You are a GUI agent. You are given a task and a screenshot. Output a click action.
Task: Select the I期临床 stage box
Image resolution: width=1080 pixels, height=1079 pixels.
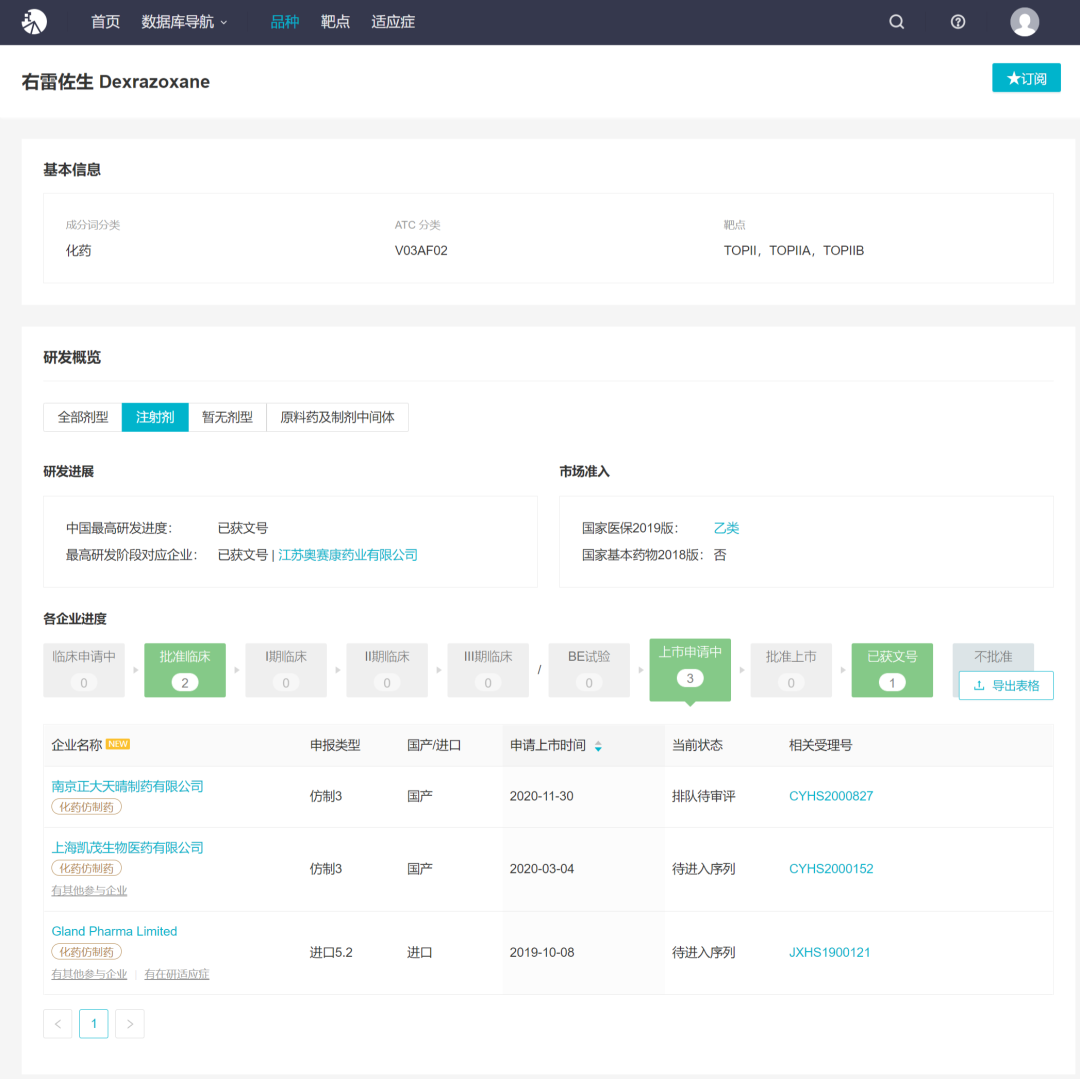[286, 670]
